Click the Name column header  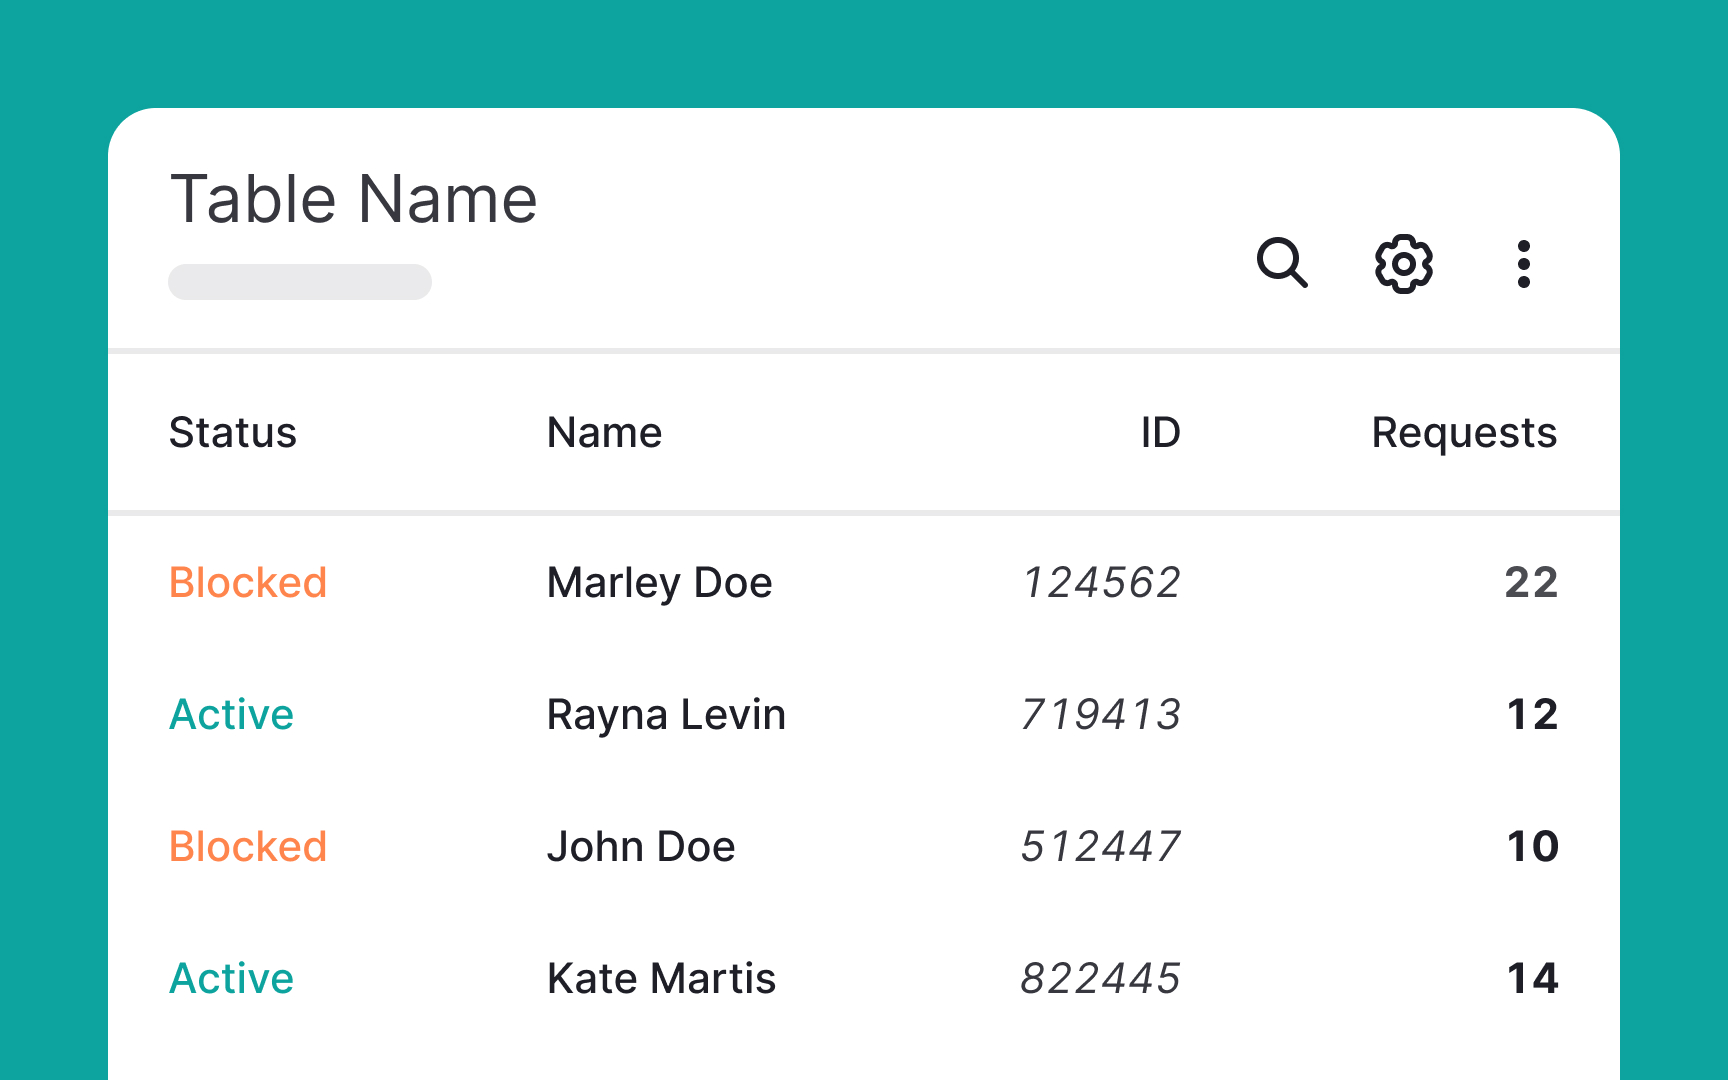tap(604, 432)
